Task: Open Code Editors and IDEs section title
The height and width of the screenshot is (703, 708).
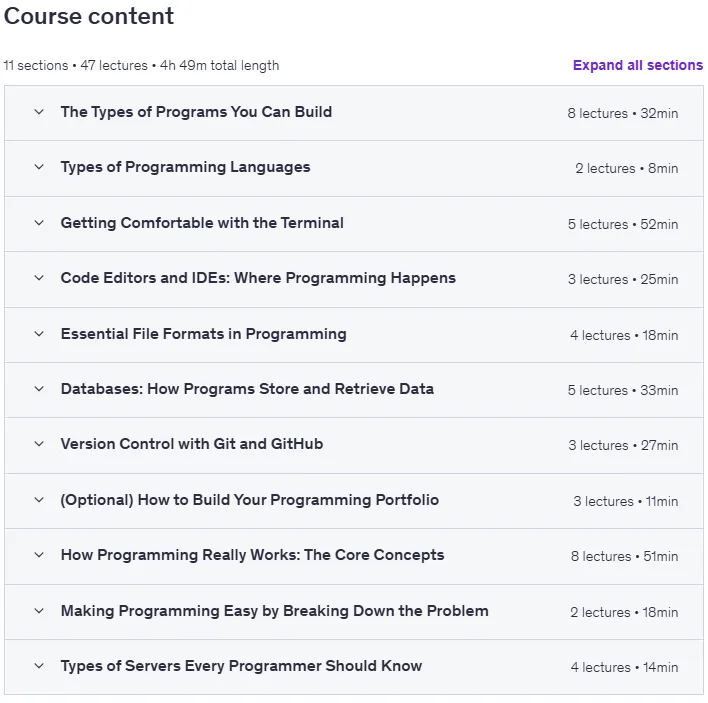Action: click(x=258, y=278)
